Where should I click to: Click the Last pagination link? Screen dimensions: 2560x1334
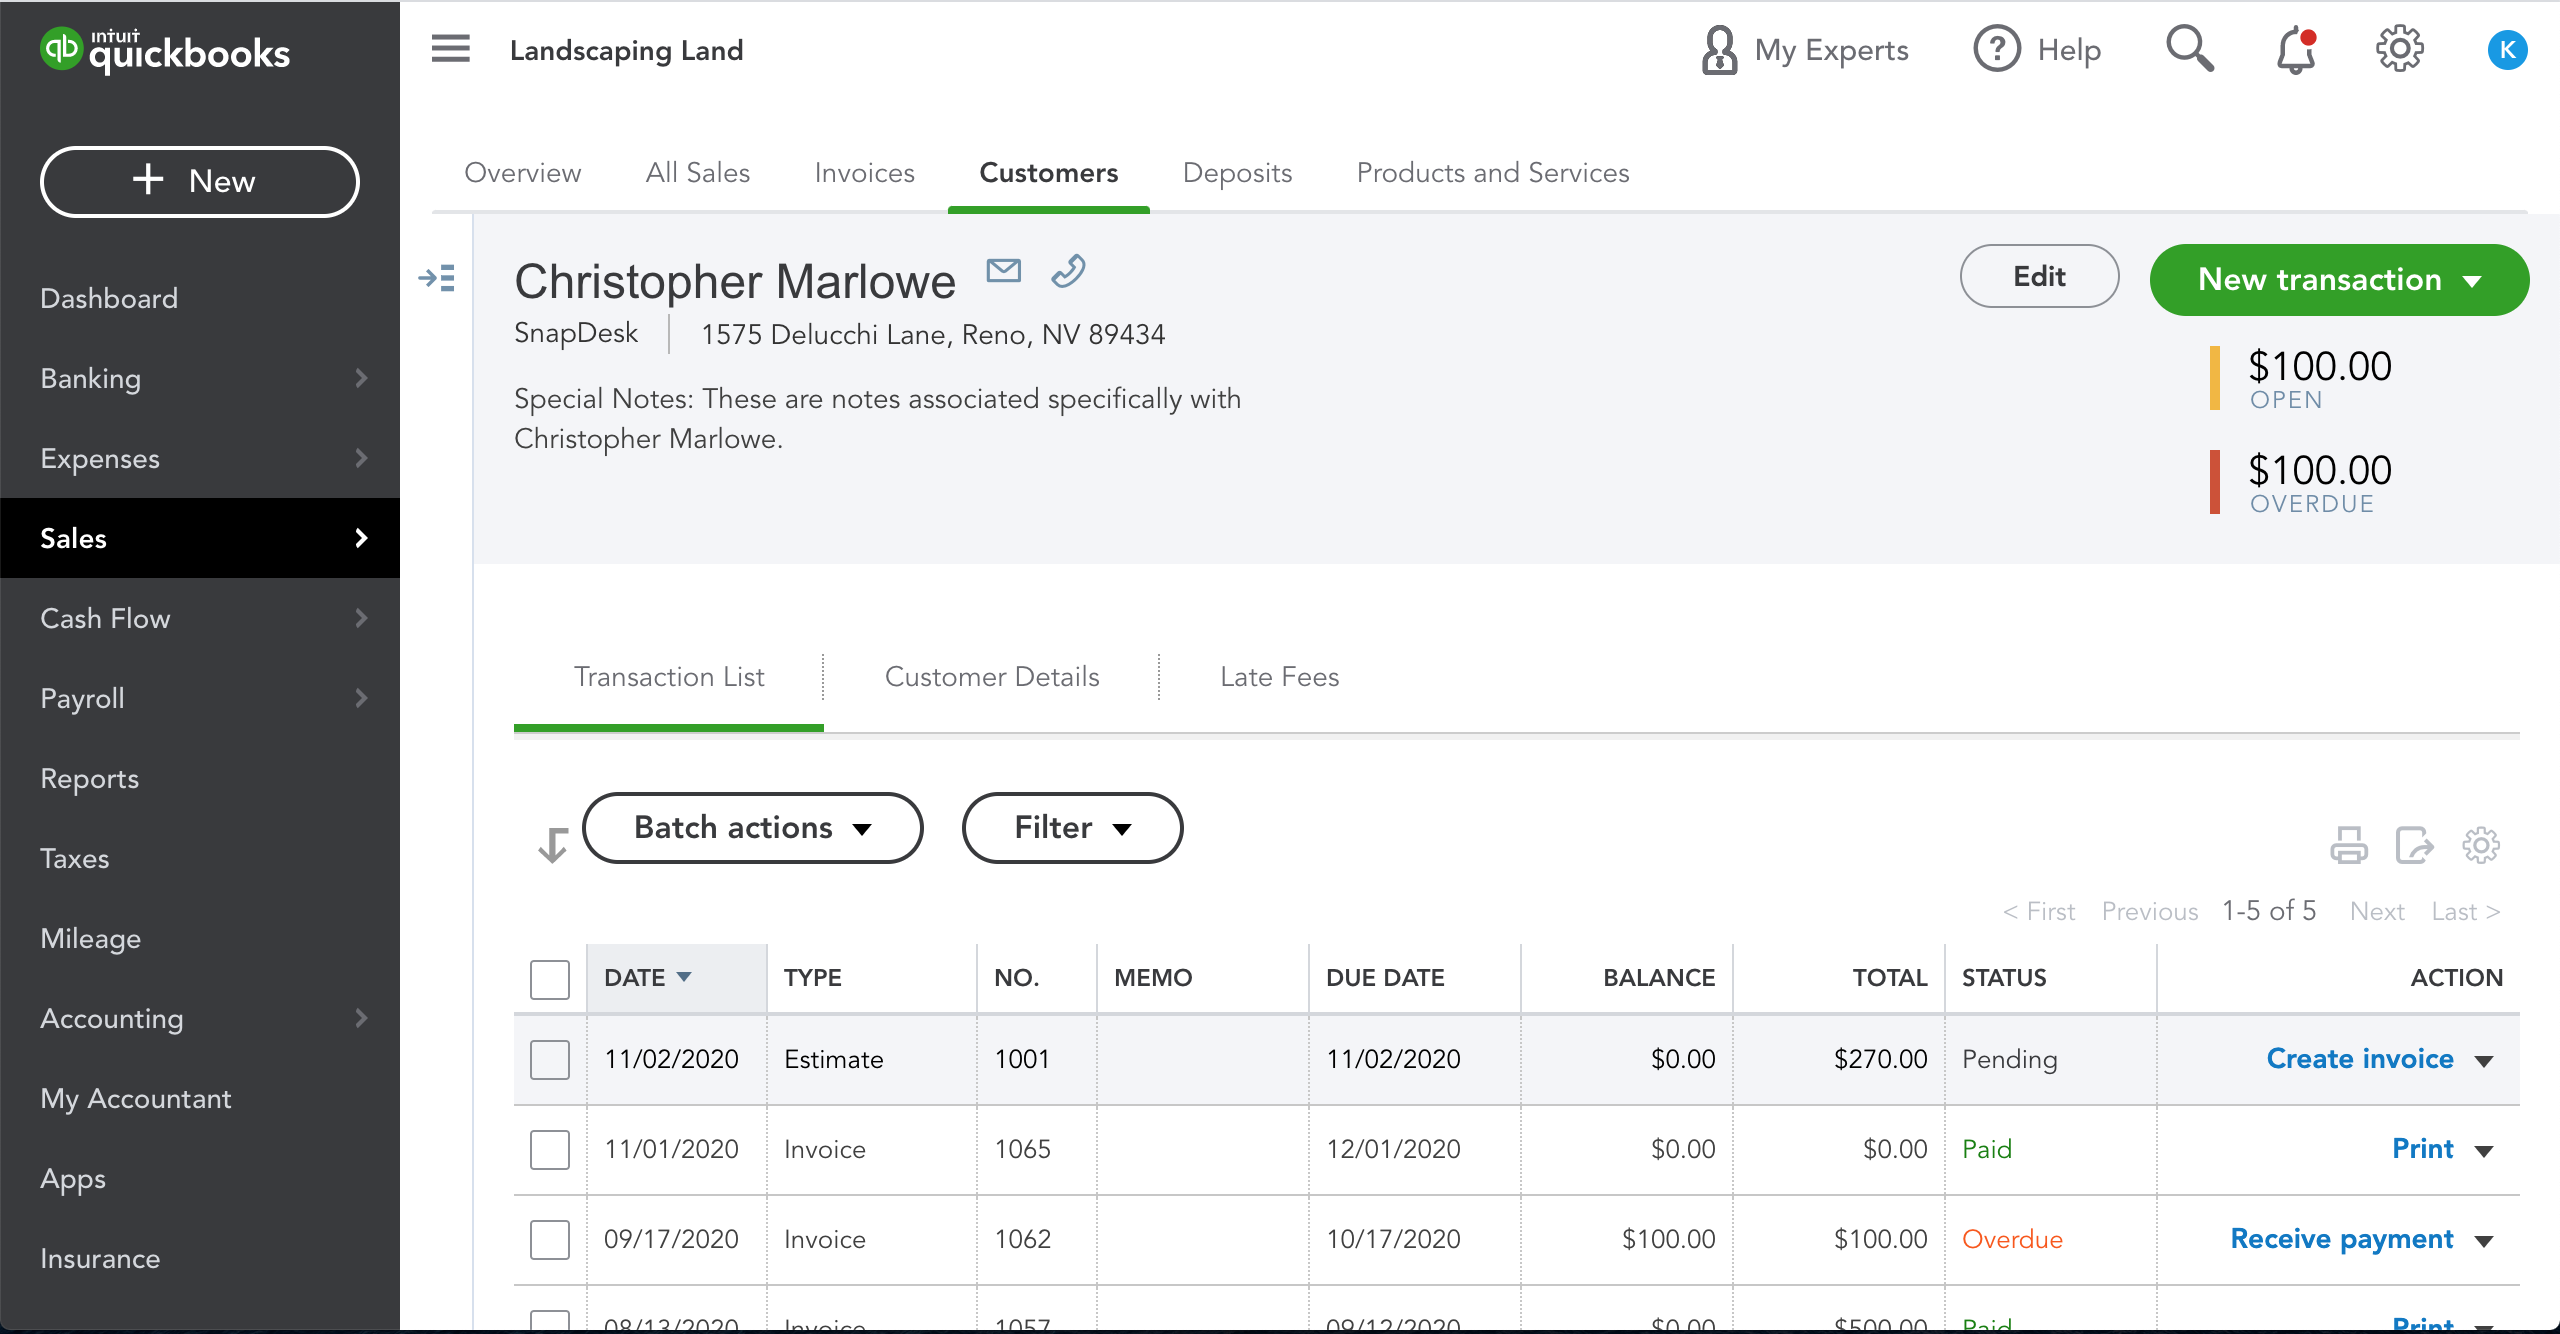coord(2466,911)
